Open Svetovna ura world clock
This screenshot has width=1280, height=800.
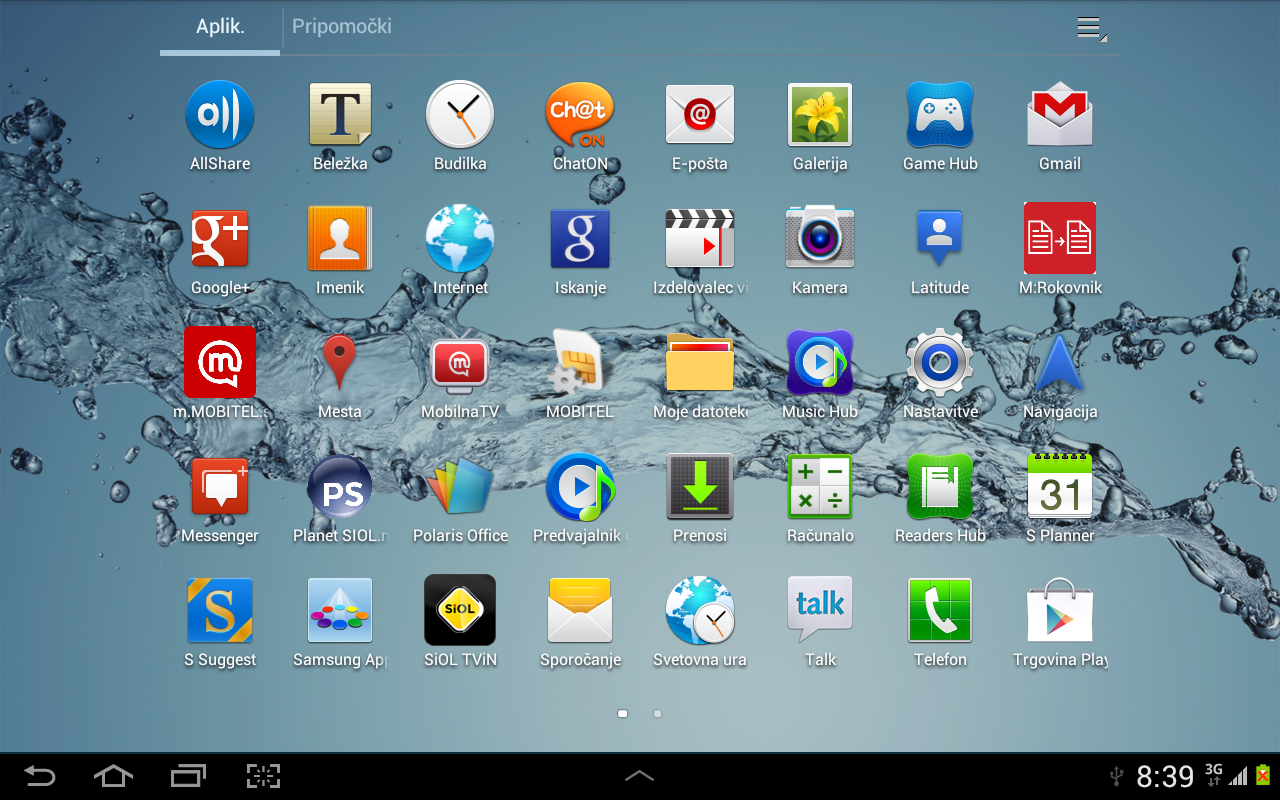pyautogui.click(x=700, y=611)
